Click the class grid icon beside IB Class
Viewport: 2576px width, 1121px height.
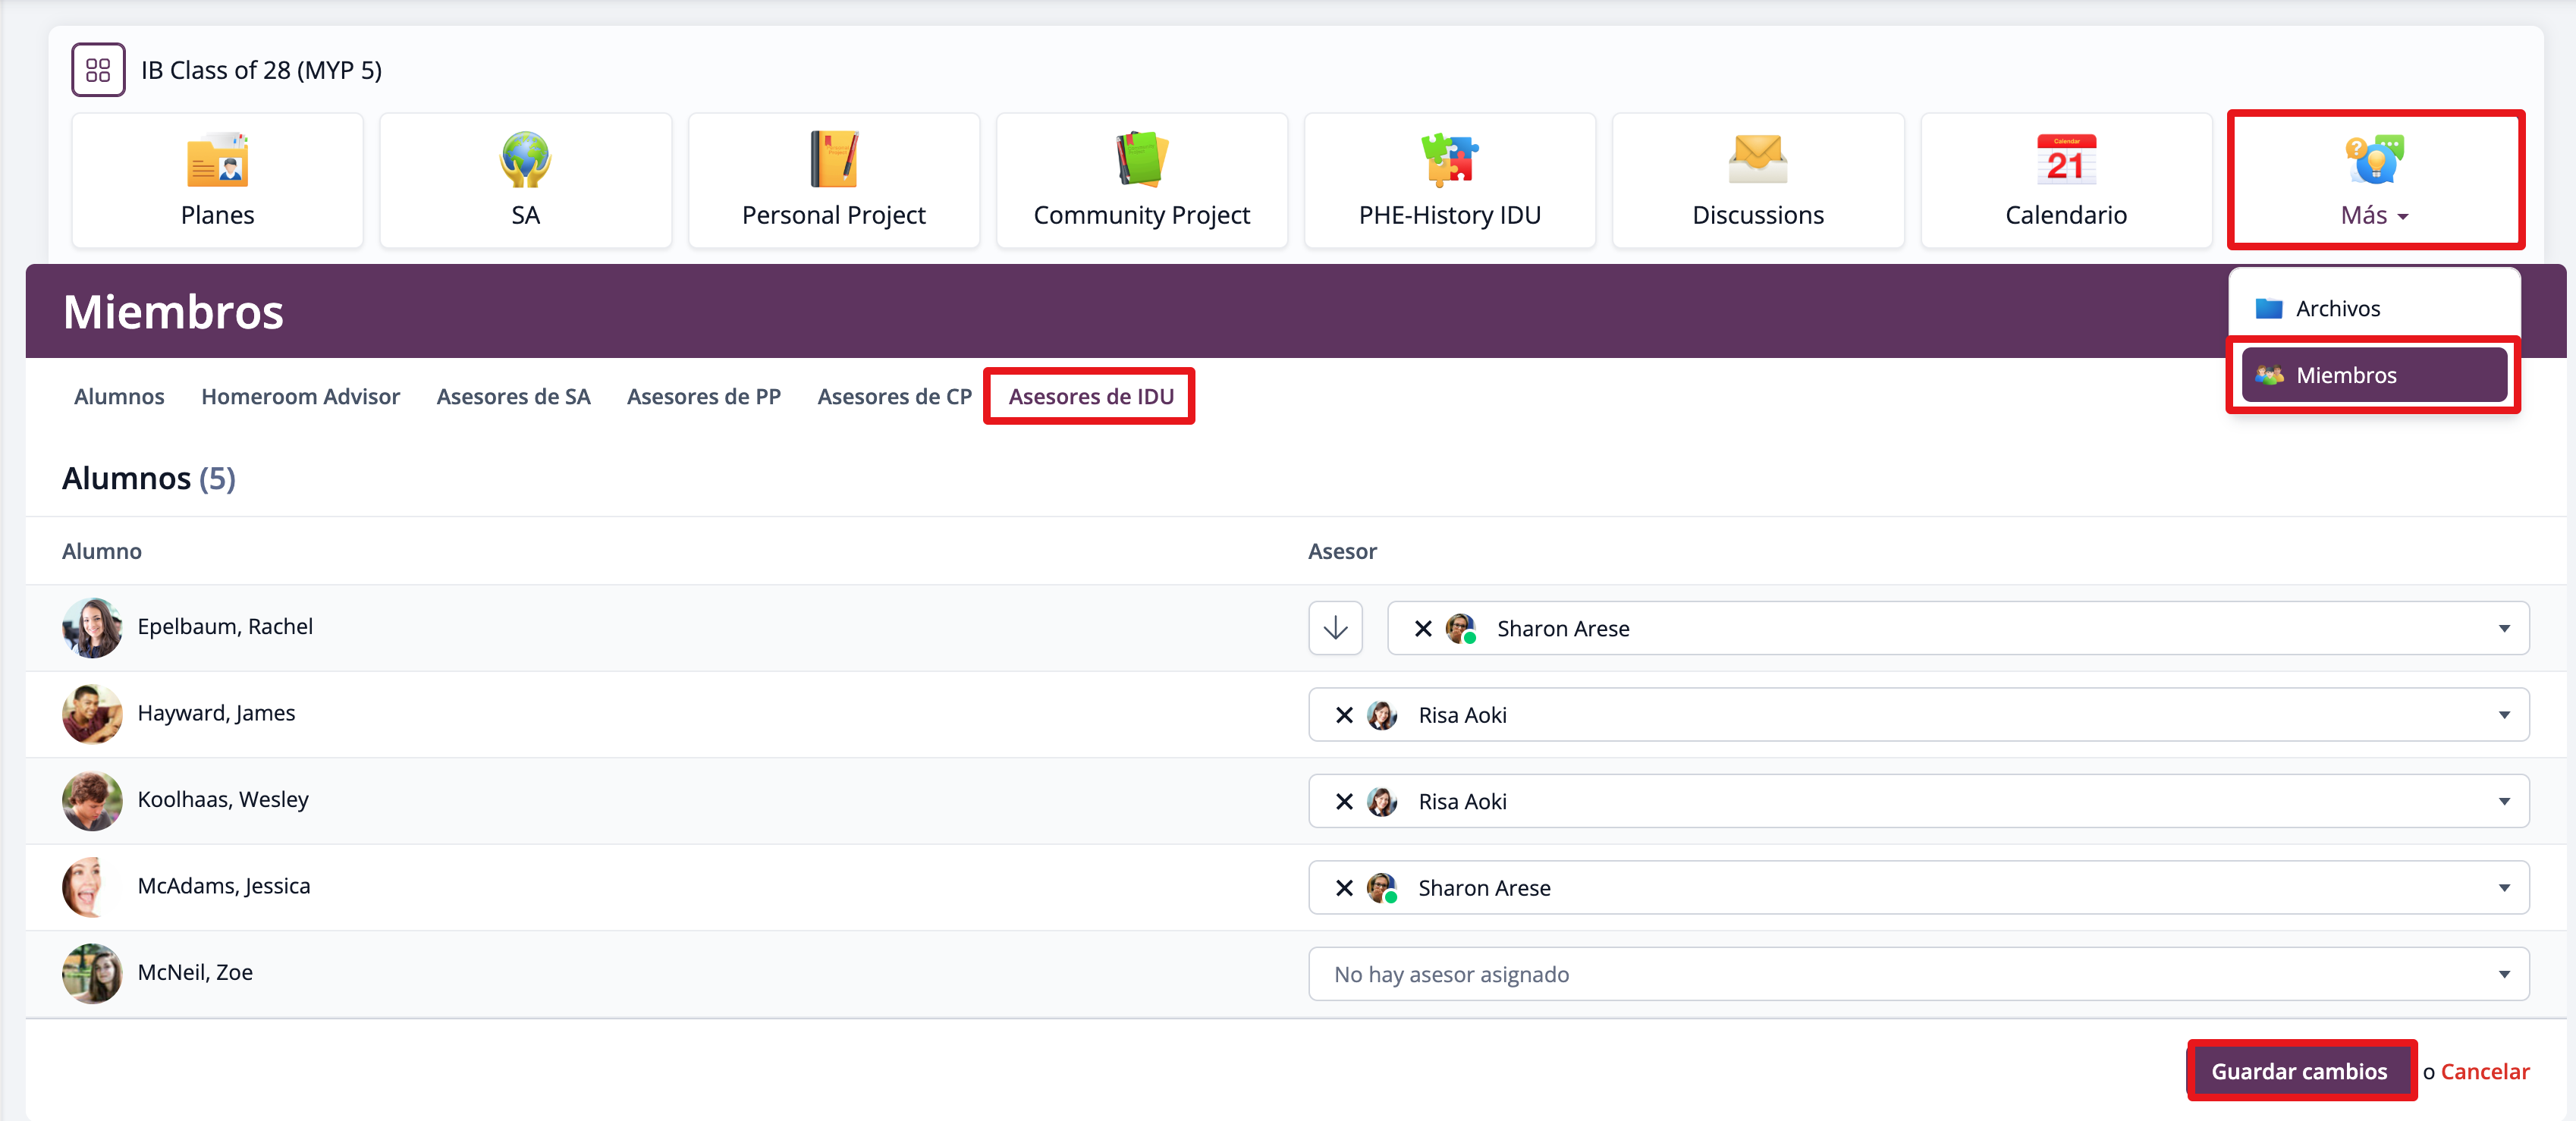pos(98,70)
